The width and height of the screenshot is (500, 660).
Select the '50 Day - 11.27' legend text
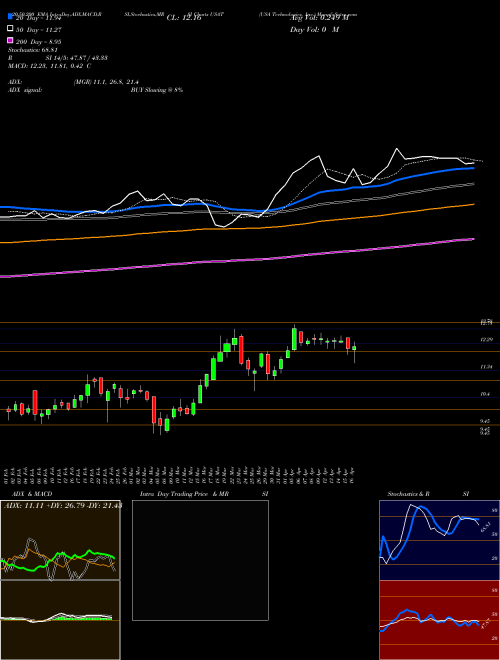[x=39, y=30]
